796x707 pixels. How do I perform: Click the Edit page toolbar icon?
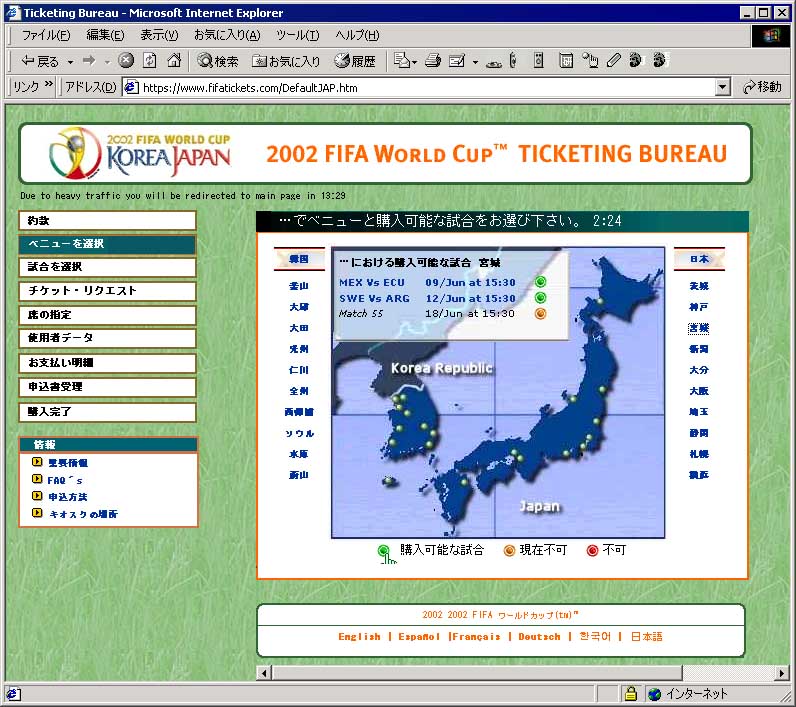(457, 61)
